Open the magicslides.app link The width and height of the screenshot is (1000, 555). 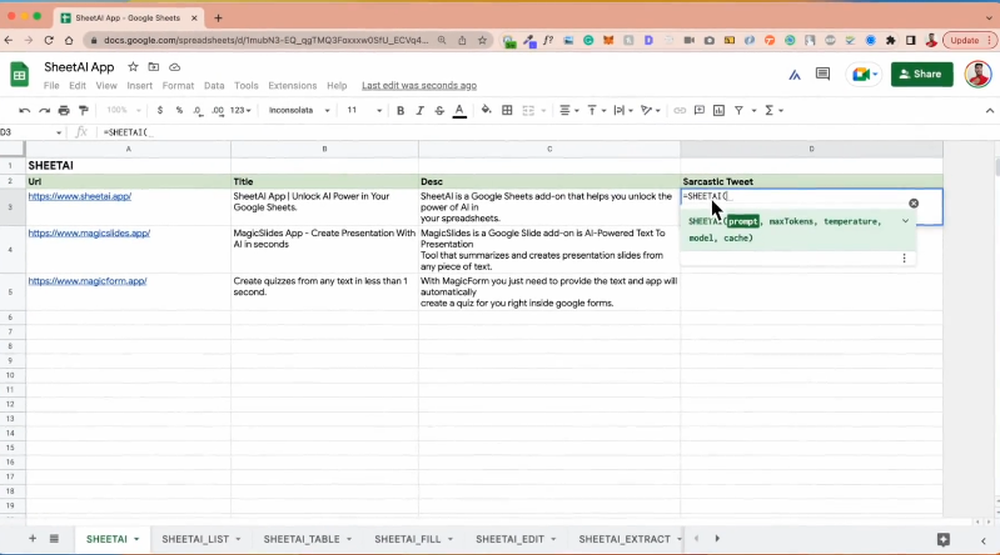(89, 233)
